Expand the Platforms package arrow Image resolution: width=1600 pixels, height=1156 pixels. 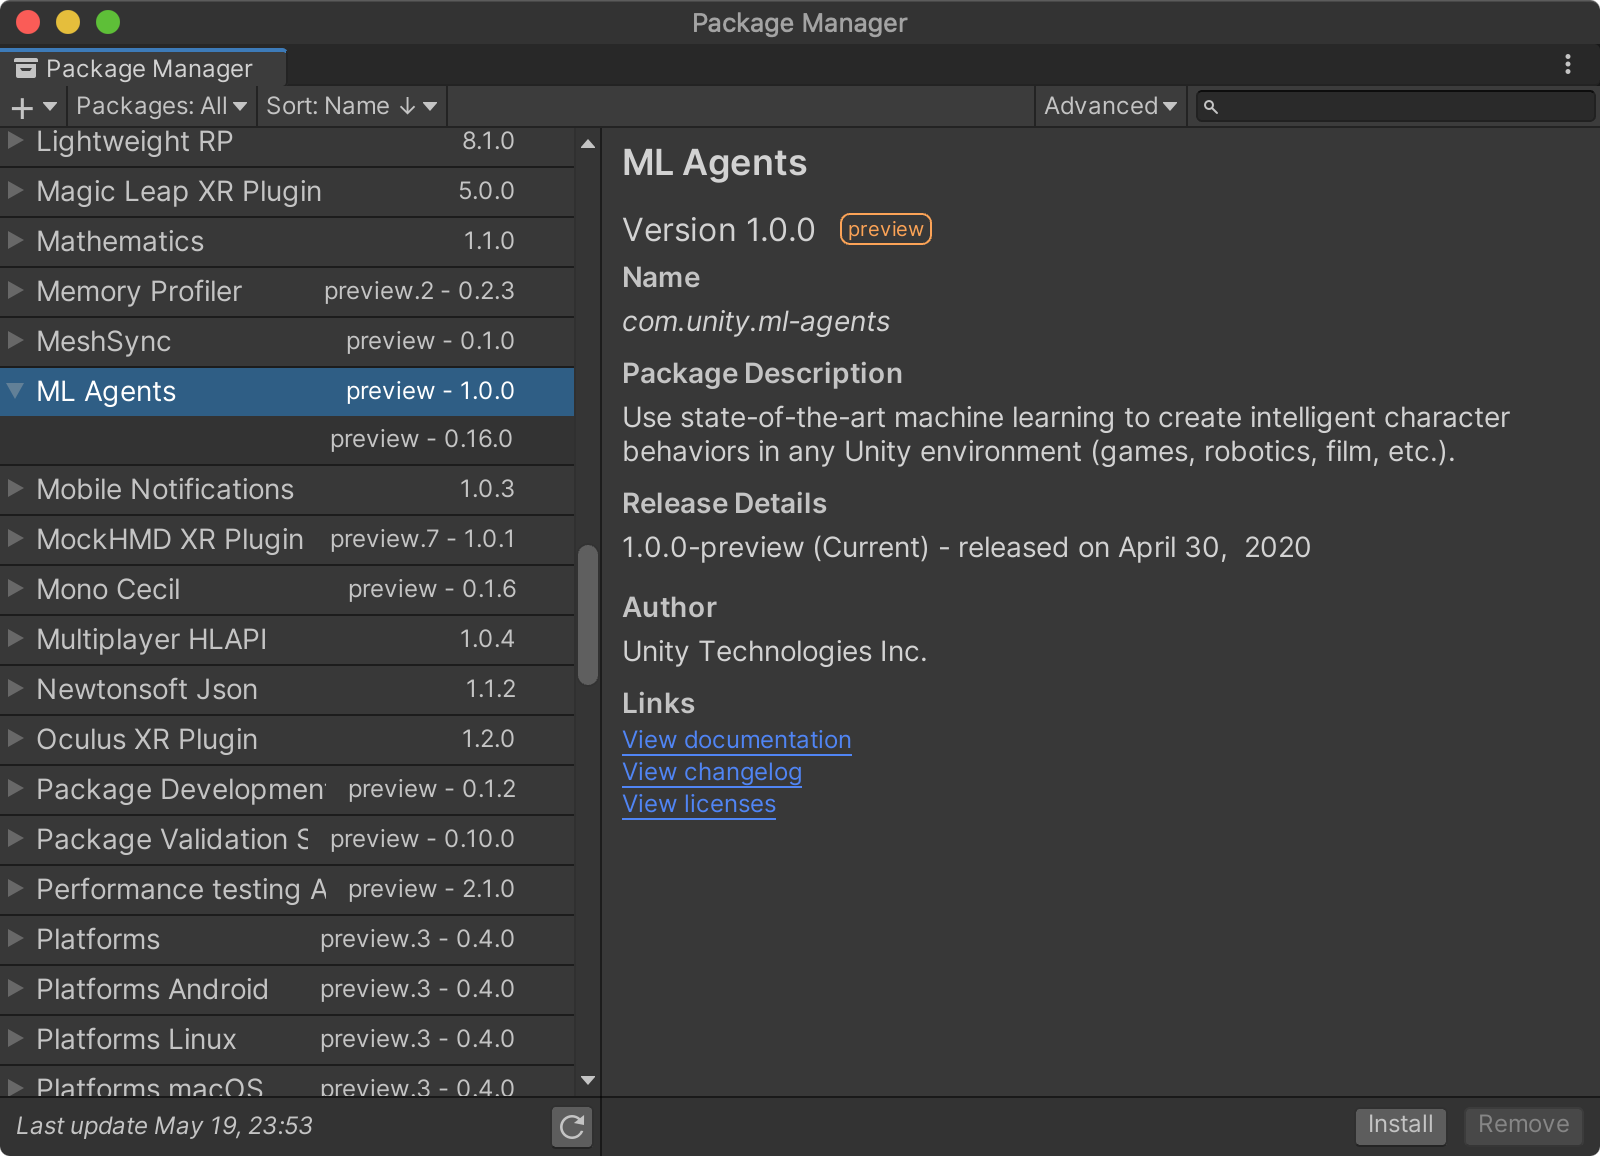pyautogui.click(x=15, y=938)
